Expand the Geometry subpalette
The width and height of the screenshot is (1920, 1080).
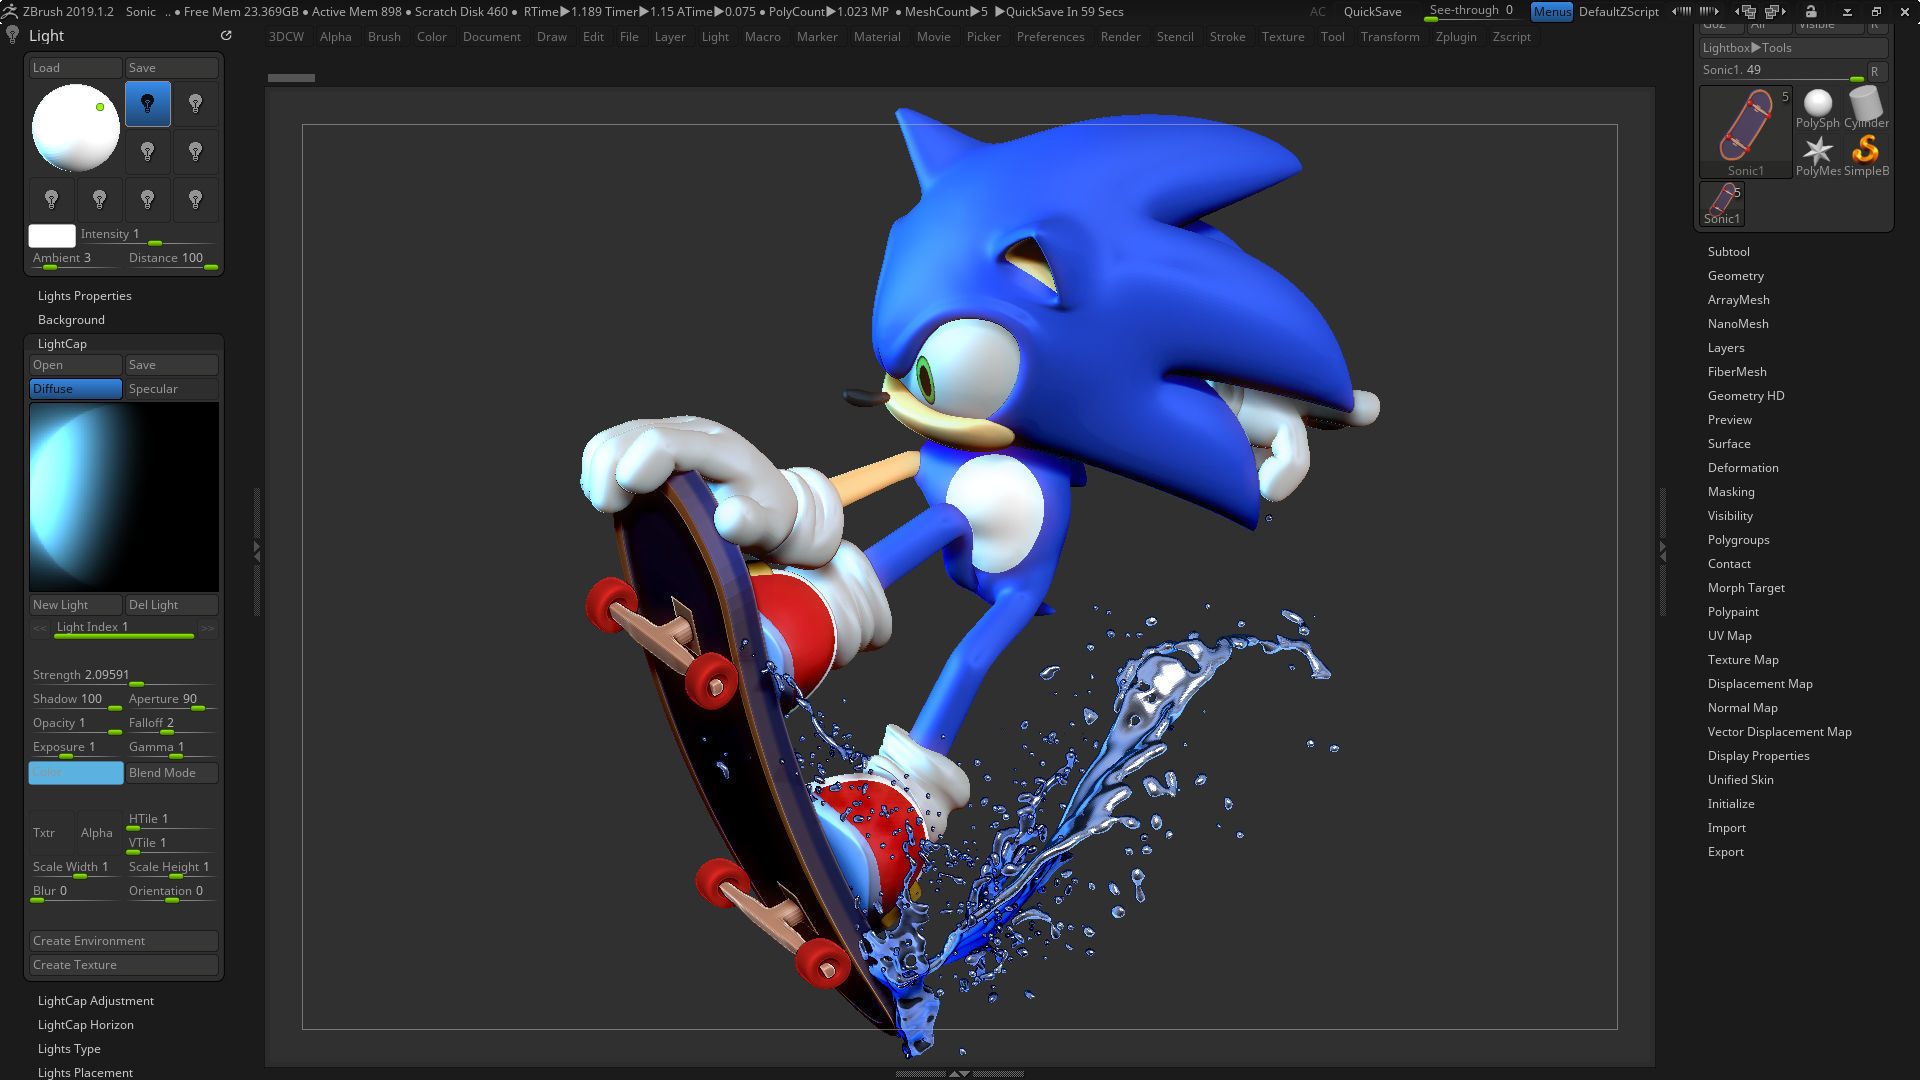(1736, 276)
